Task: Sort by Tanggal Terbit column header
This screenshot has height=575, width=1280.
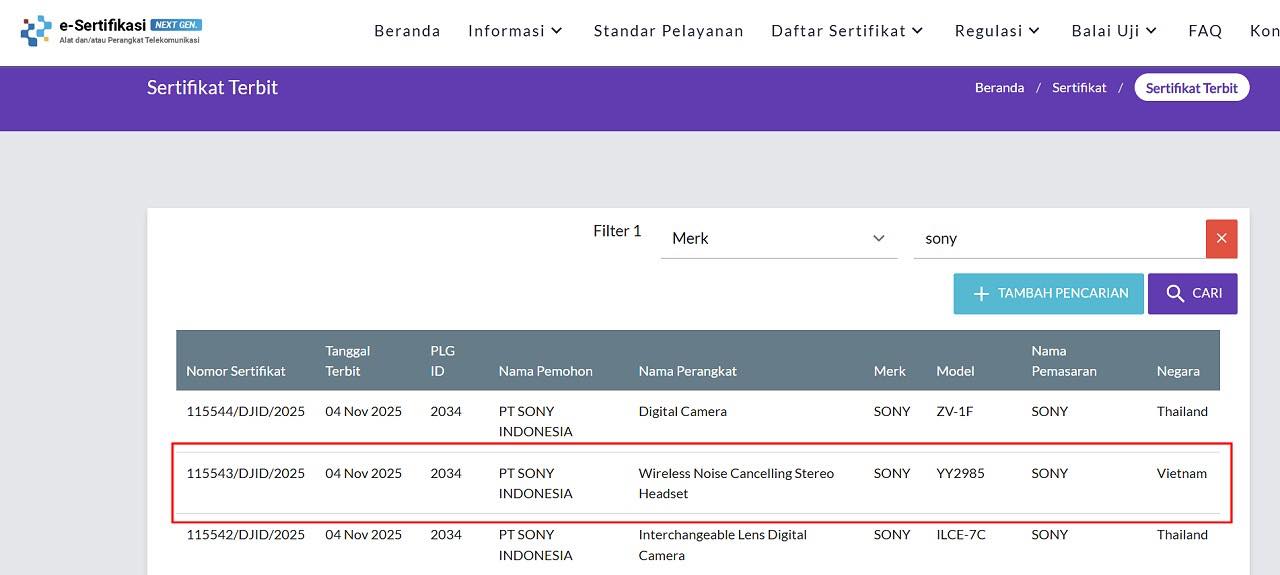Action: [348, 361]
